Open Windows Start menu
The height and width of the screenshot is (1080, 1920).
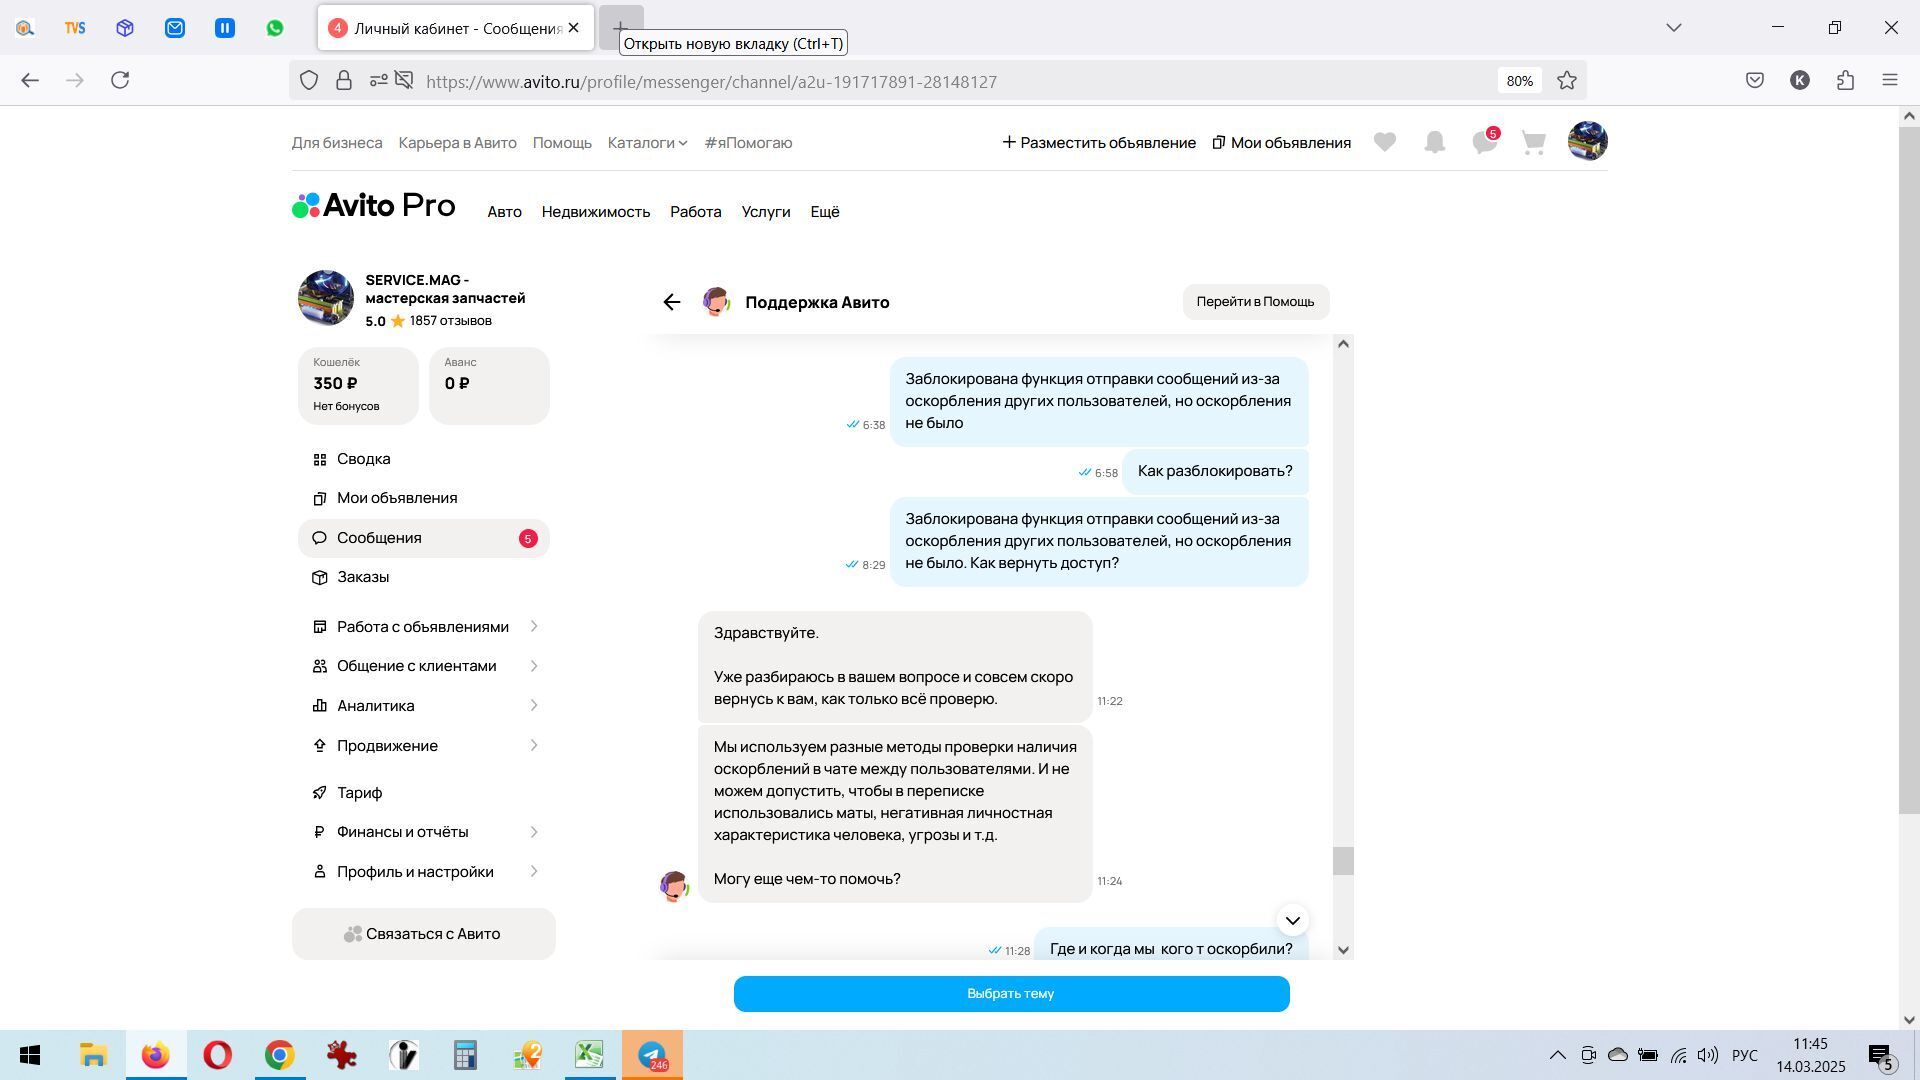30,1056
